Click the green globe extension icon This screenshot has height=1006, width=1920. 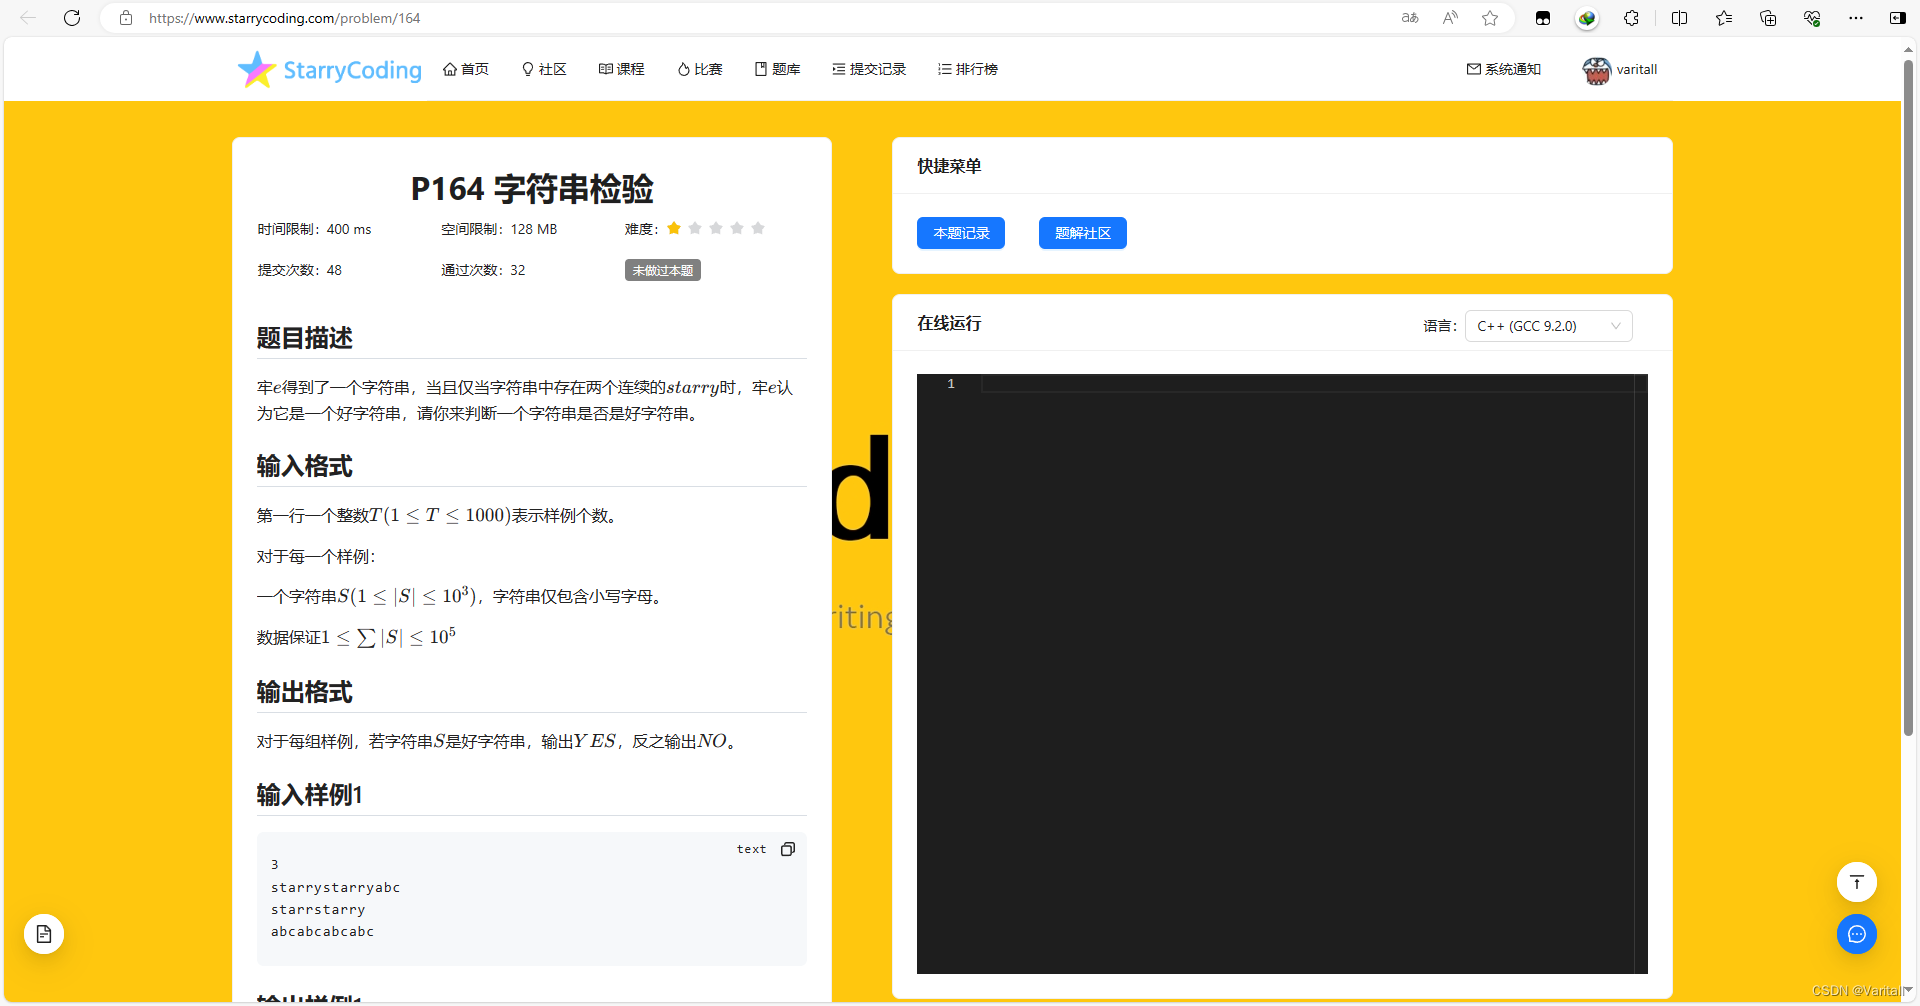pyautogui.click(x=1587, y=18)
